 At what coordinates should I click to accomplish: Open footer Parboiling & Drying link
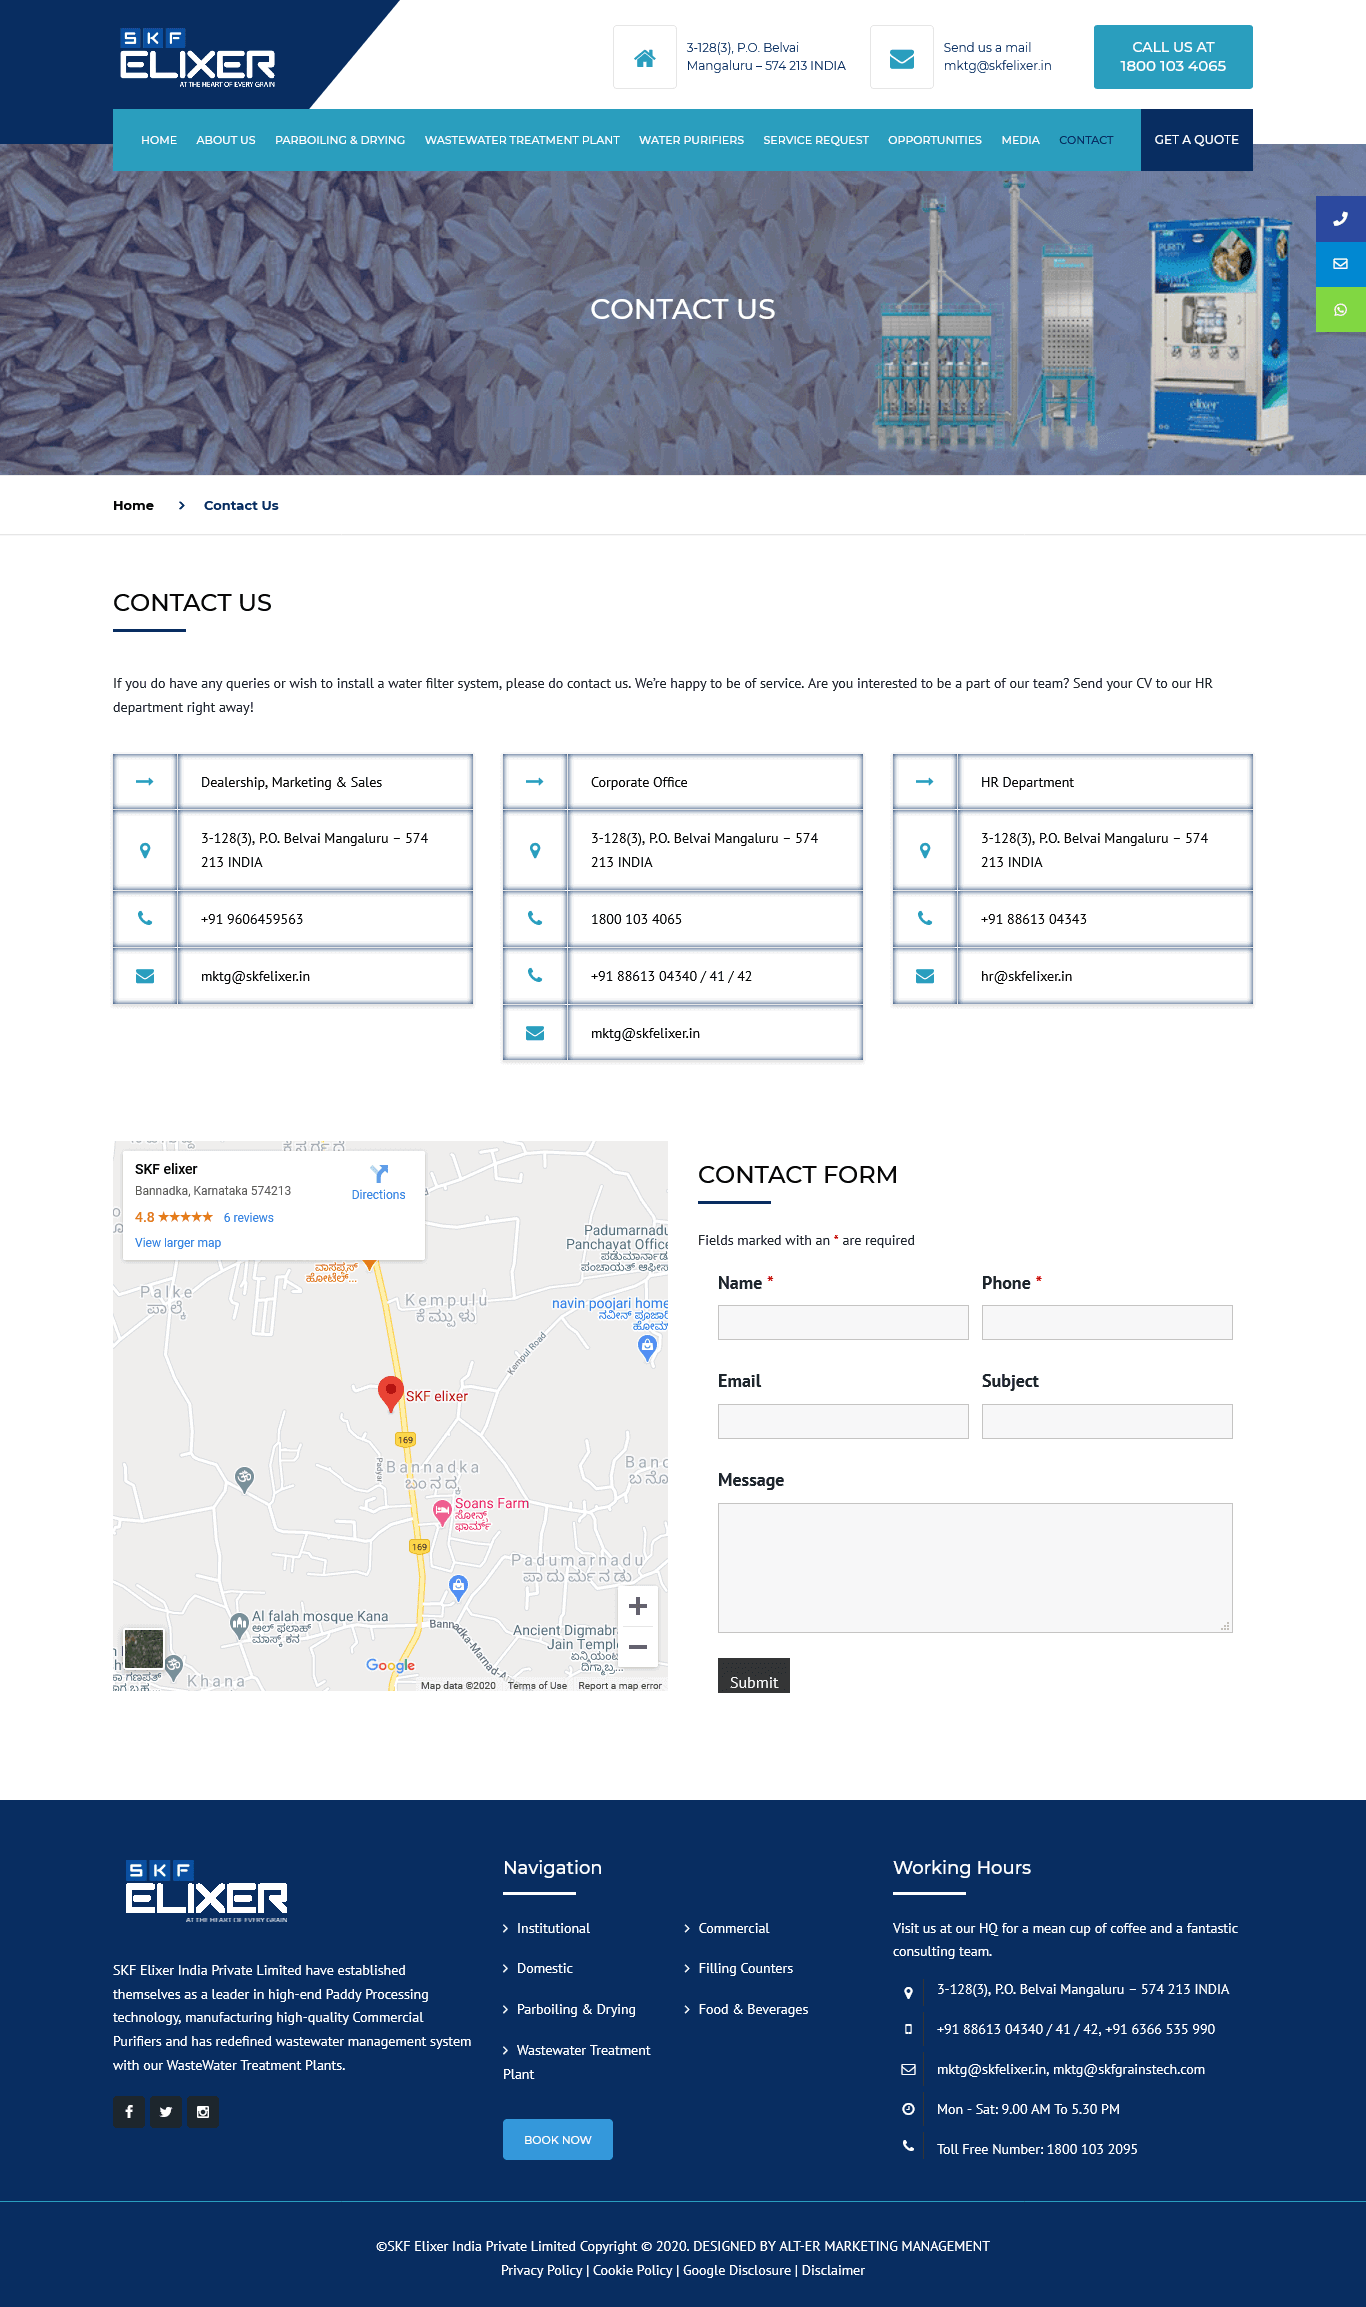point(576,2009)
